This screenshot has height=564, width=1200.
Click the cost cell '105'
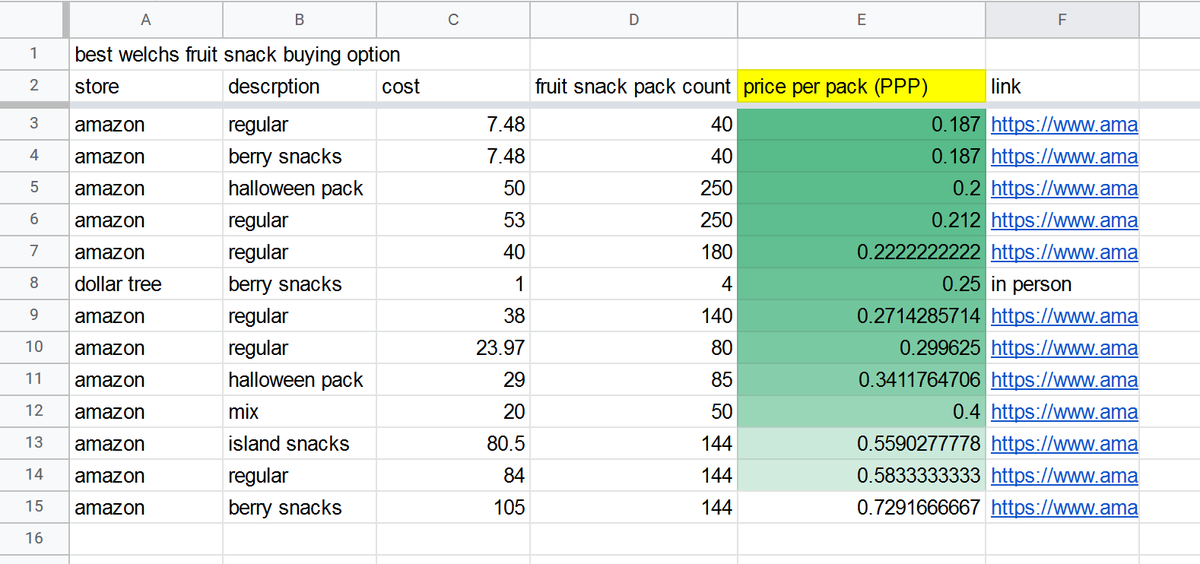pyautogui.click(x=453, y=508)
